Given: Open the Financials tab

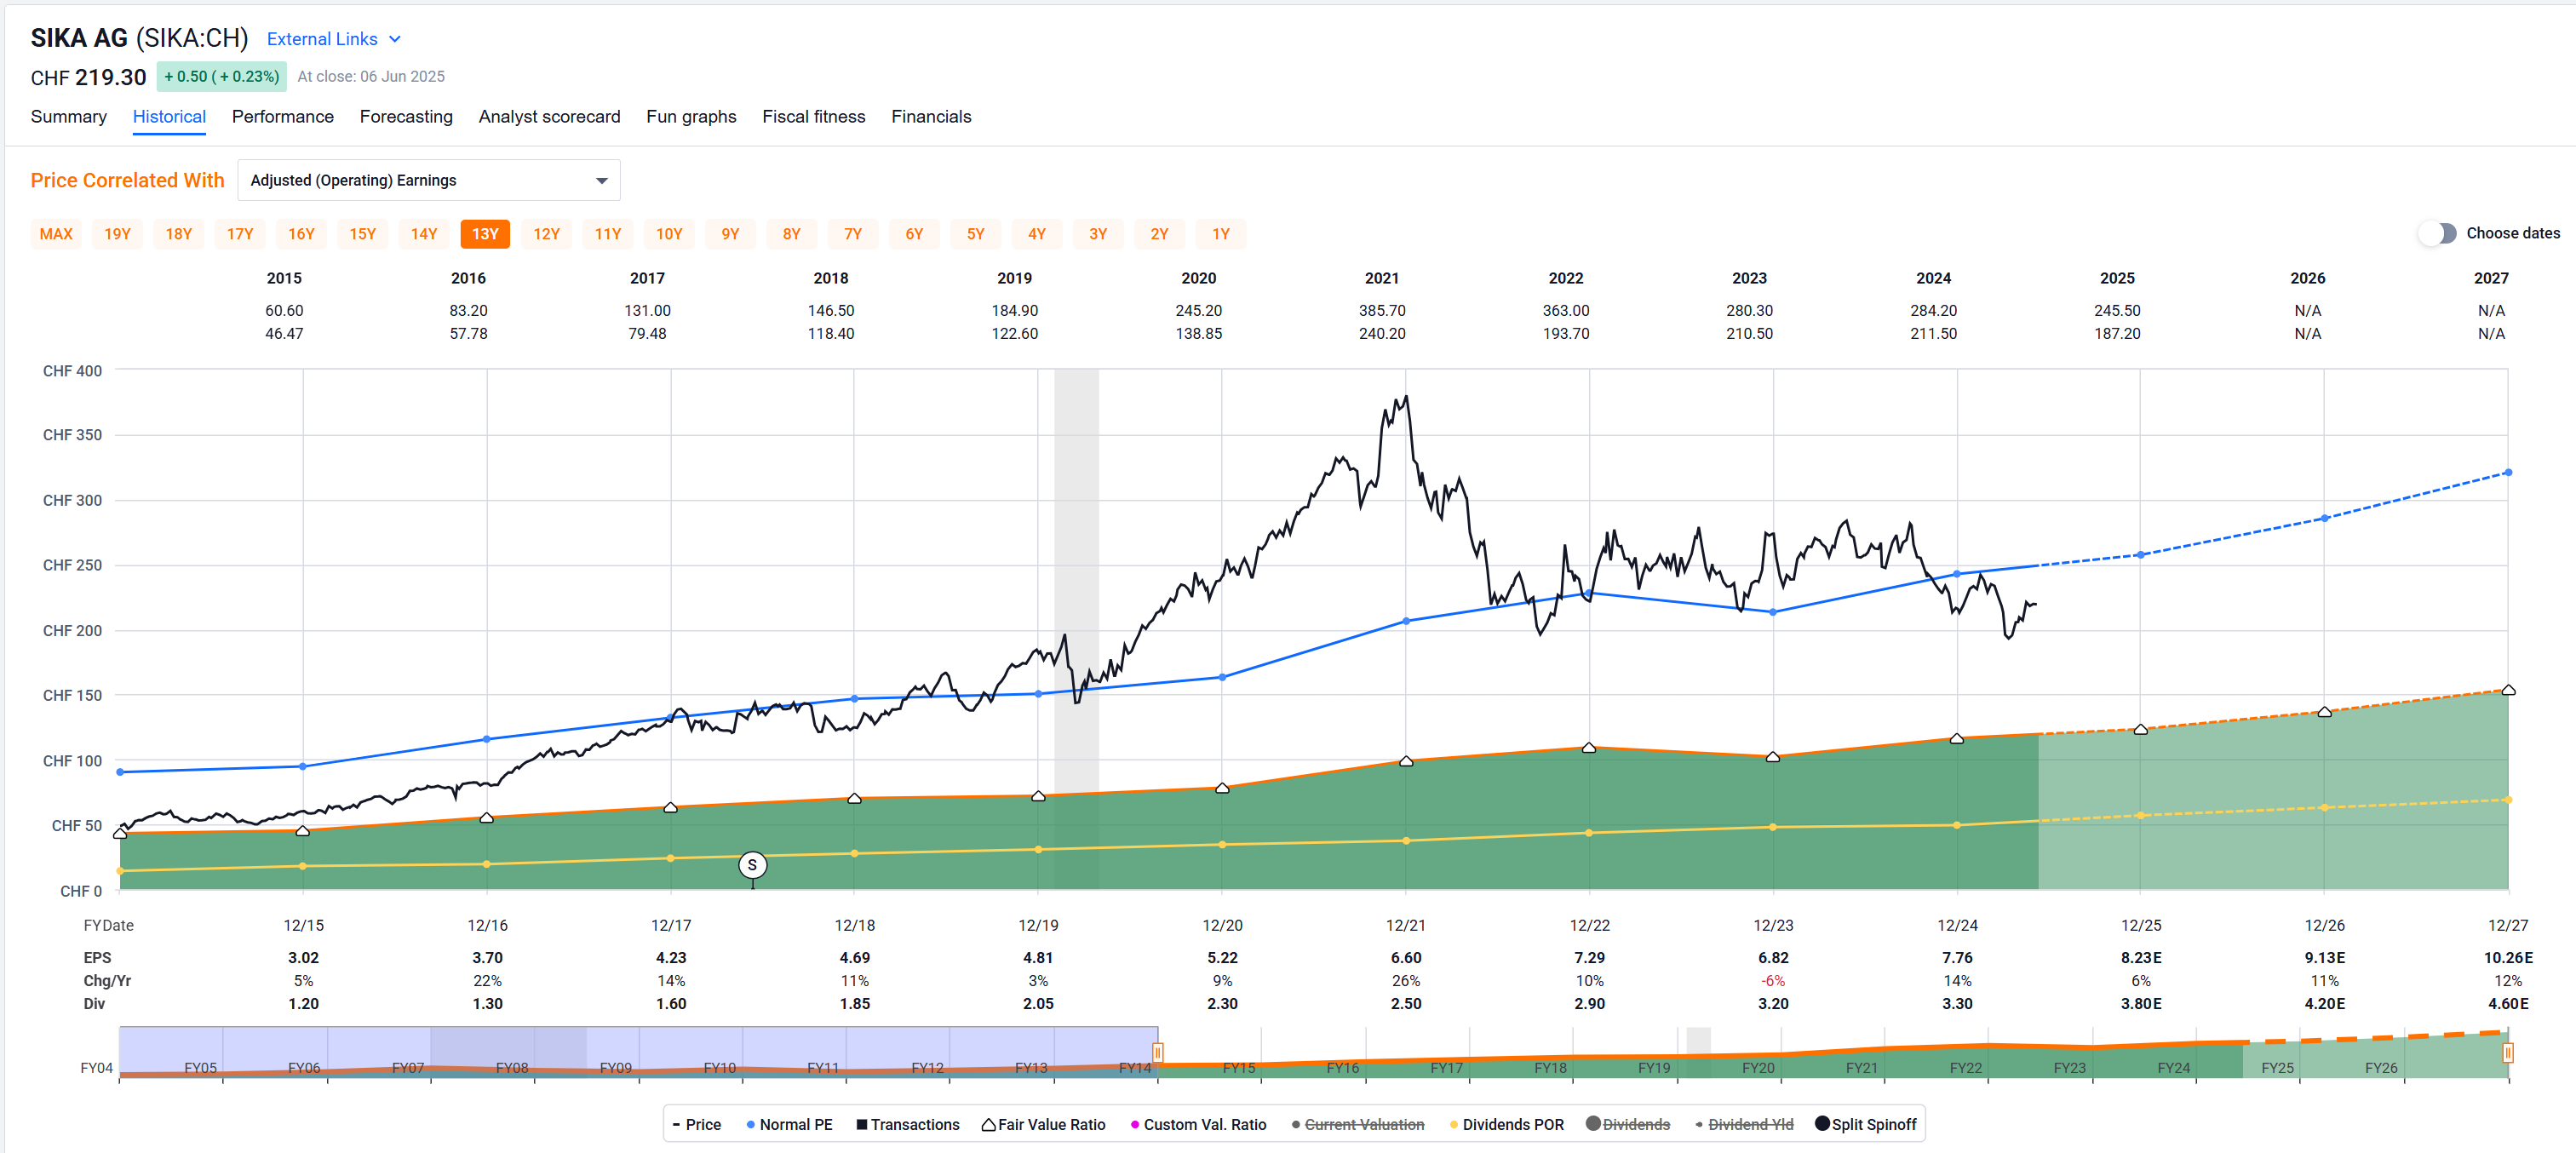Looking at the screenshot, I should (x=931, y=117).
